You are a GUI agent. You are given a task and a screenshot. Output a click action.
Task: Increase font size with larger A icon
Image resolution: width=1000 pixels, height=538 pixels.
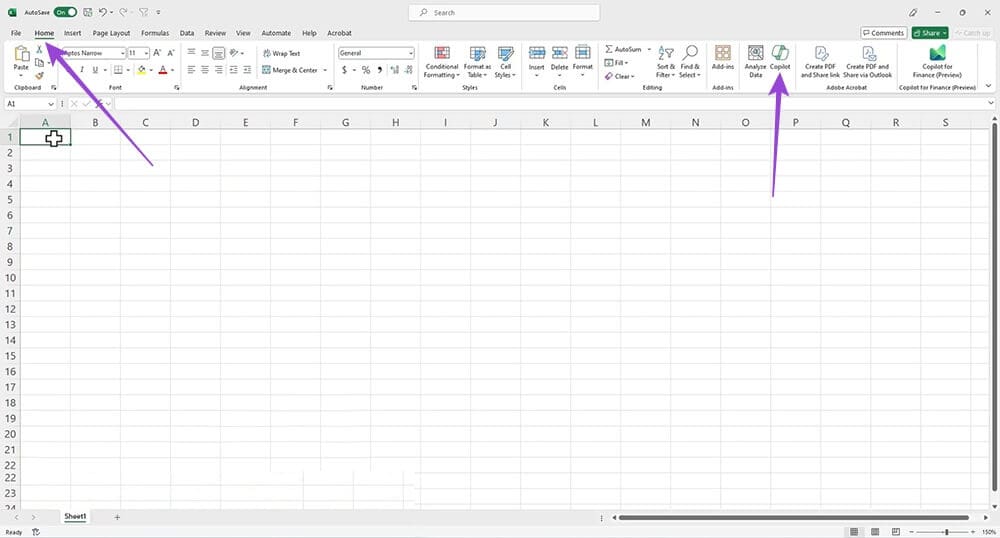coord(157,53)
